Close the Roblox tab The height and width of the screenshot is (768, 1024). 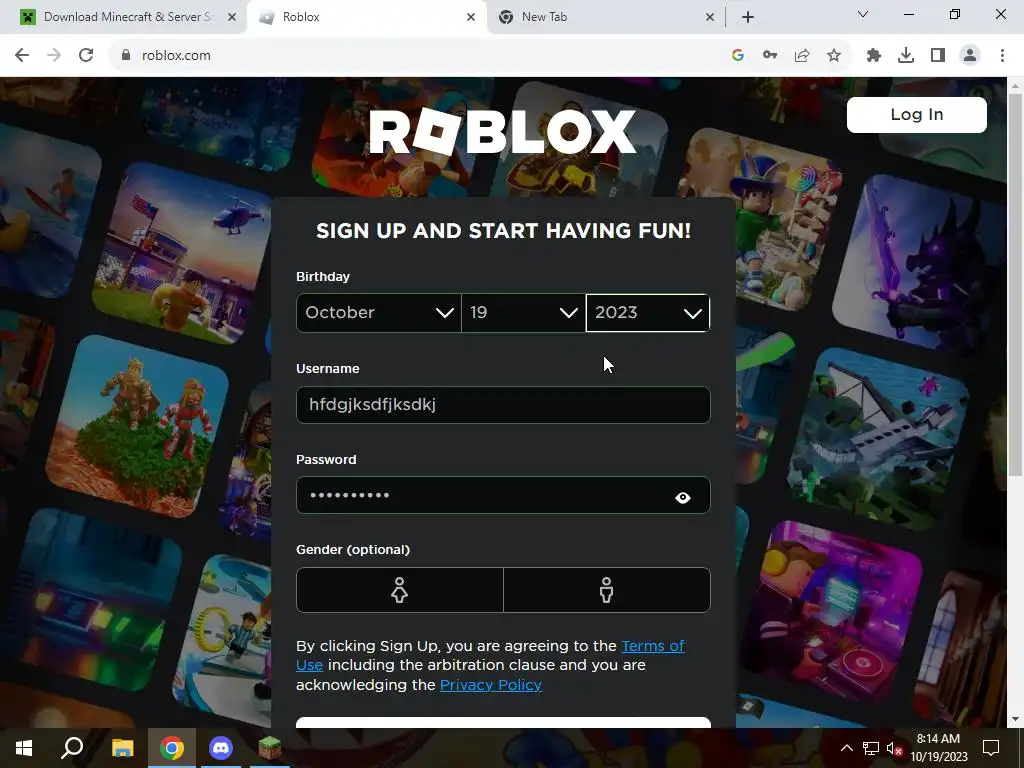pos(471,17)
